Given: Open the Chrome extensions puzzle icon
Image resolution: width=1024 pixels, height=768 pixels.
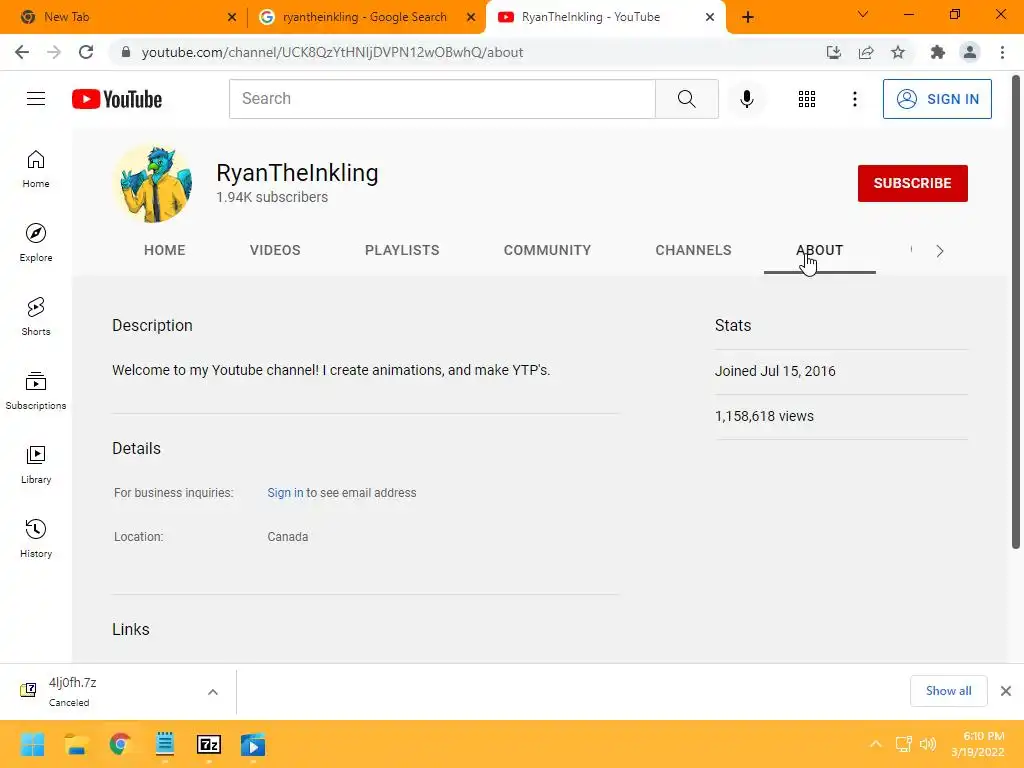Looking at the screenshot, I should pos(938,52).
